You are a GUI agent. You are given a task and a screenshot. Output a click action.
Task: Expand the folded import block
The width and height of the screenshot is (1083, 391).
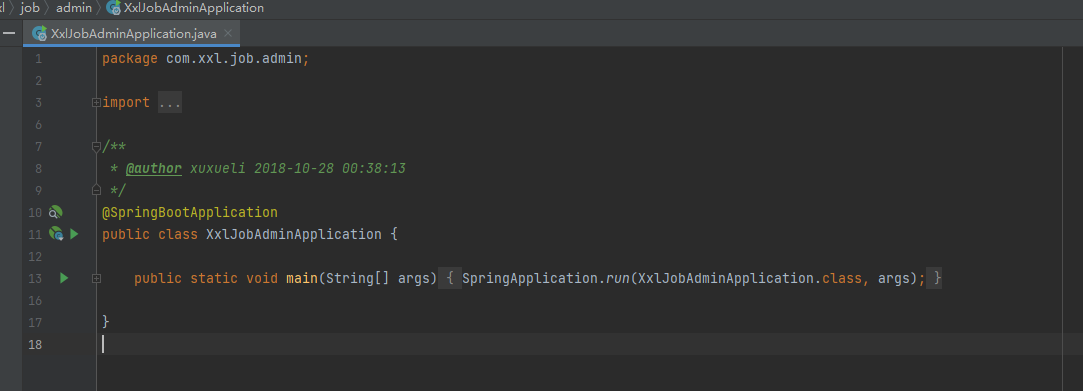click(x=96, y=102)
